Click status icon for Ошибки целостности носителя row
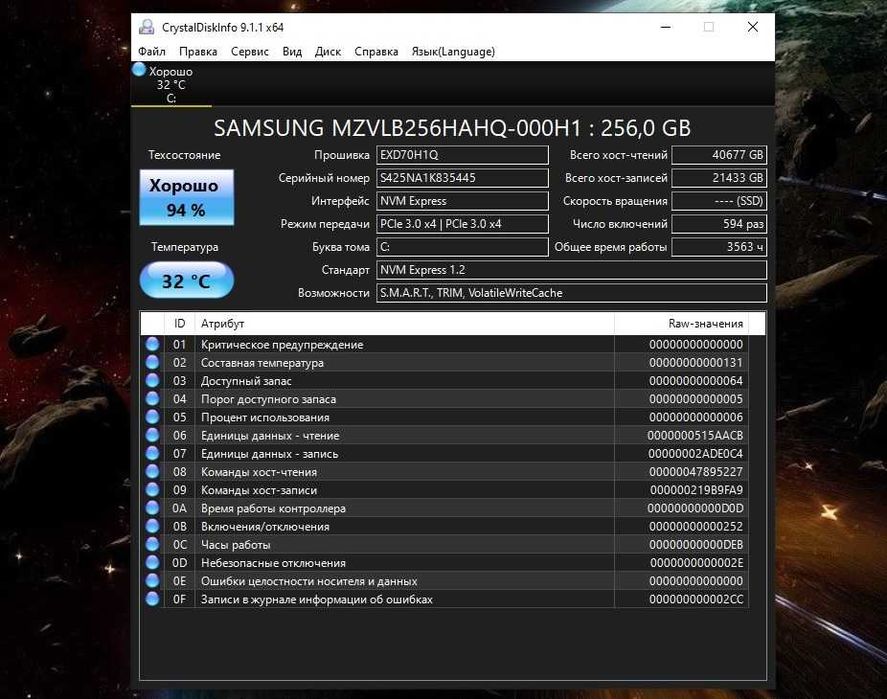The width and height of the screenshot is (887, 699). [152, 580]
